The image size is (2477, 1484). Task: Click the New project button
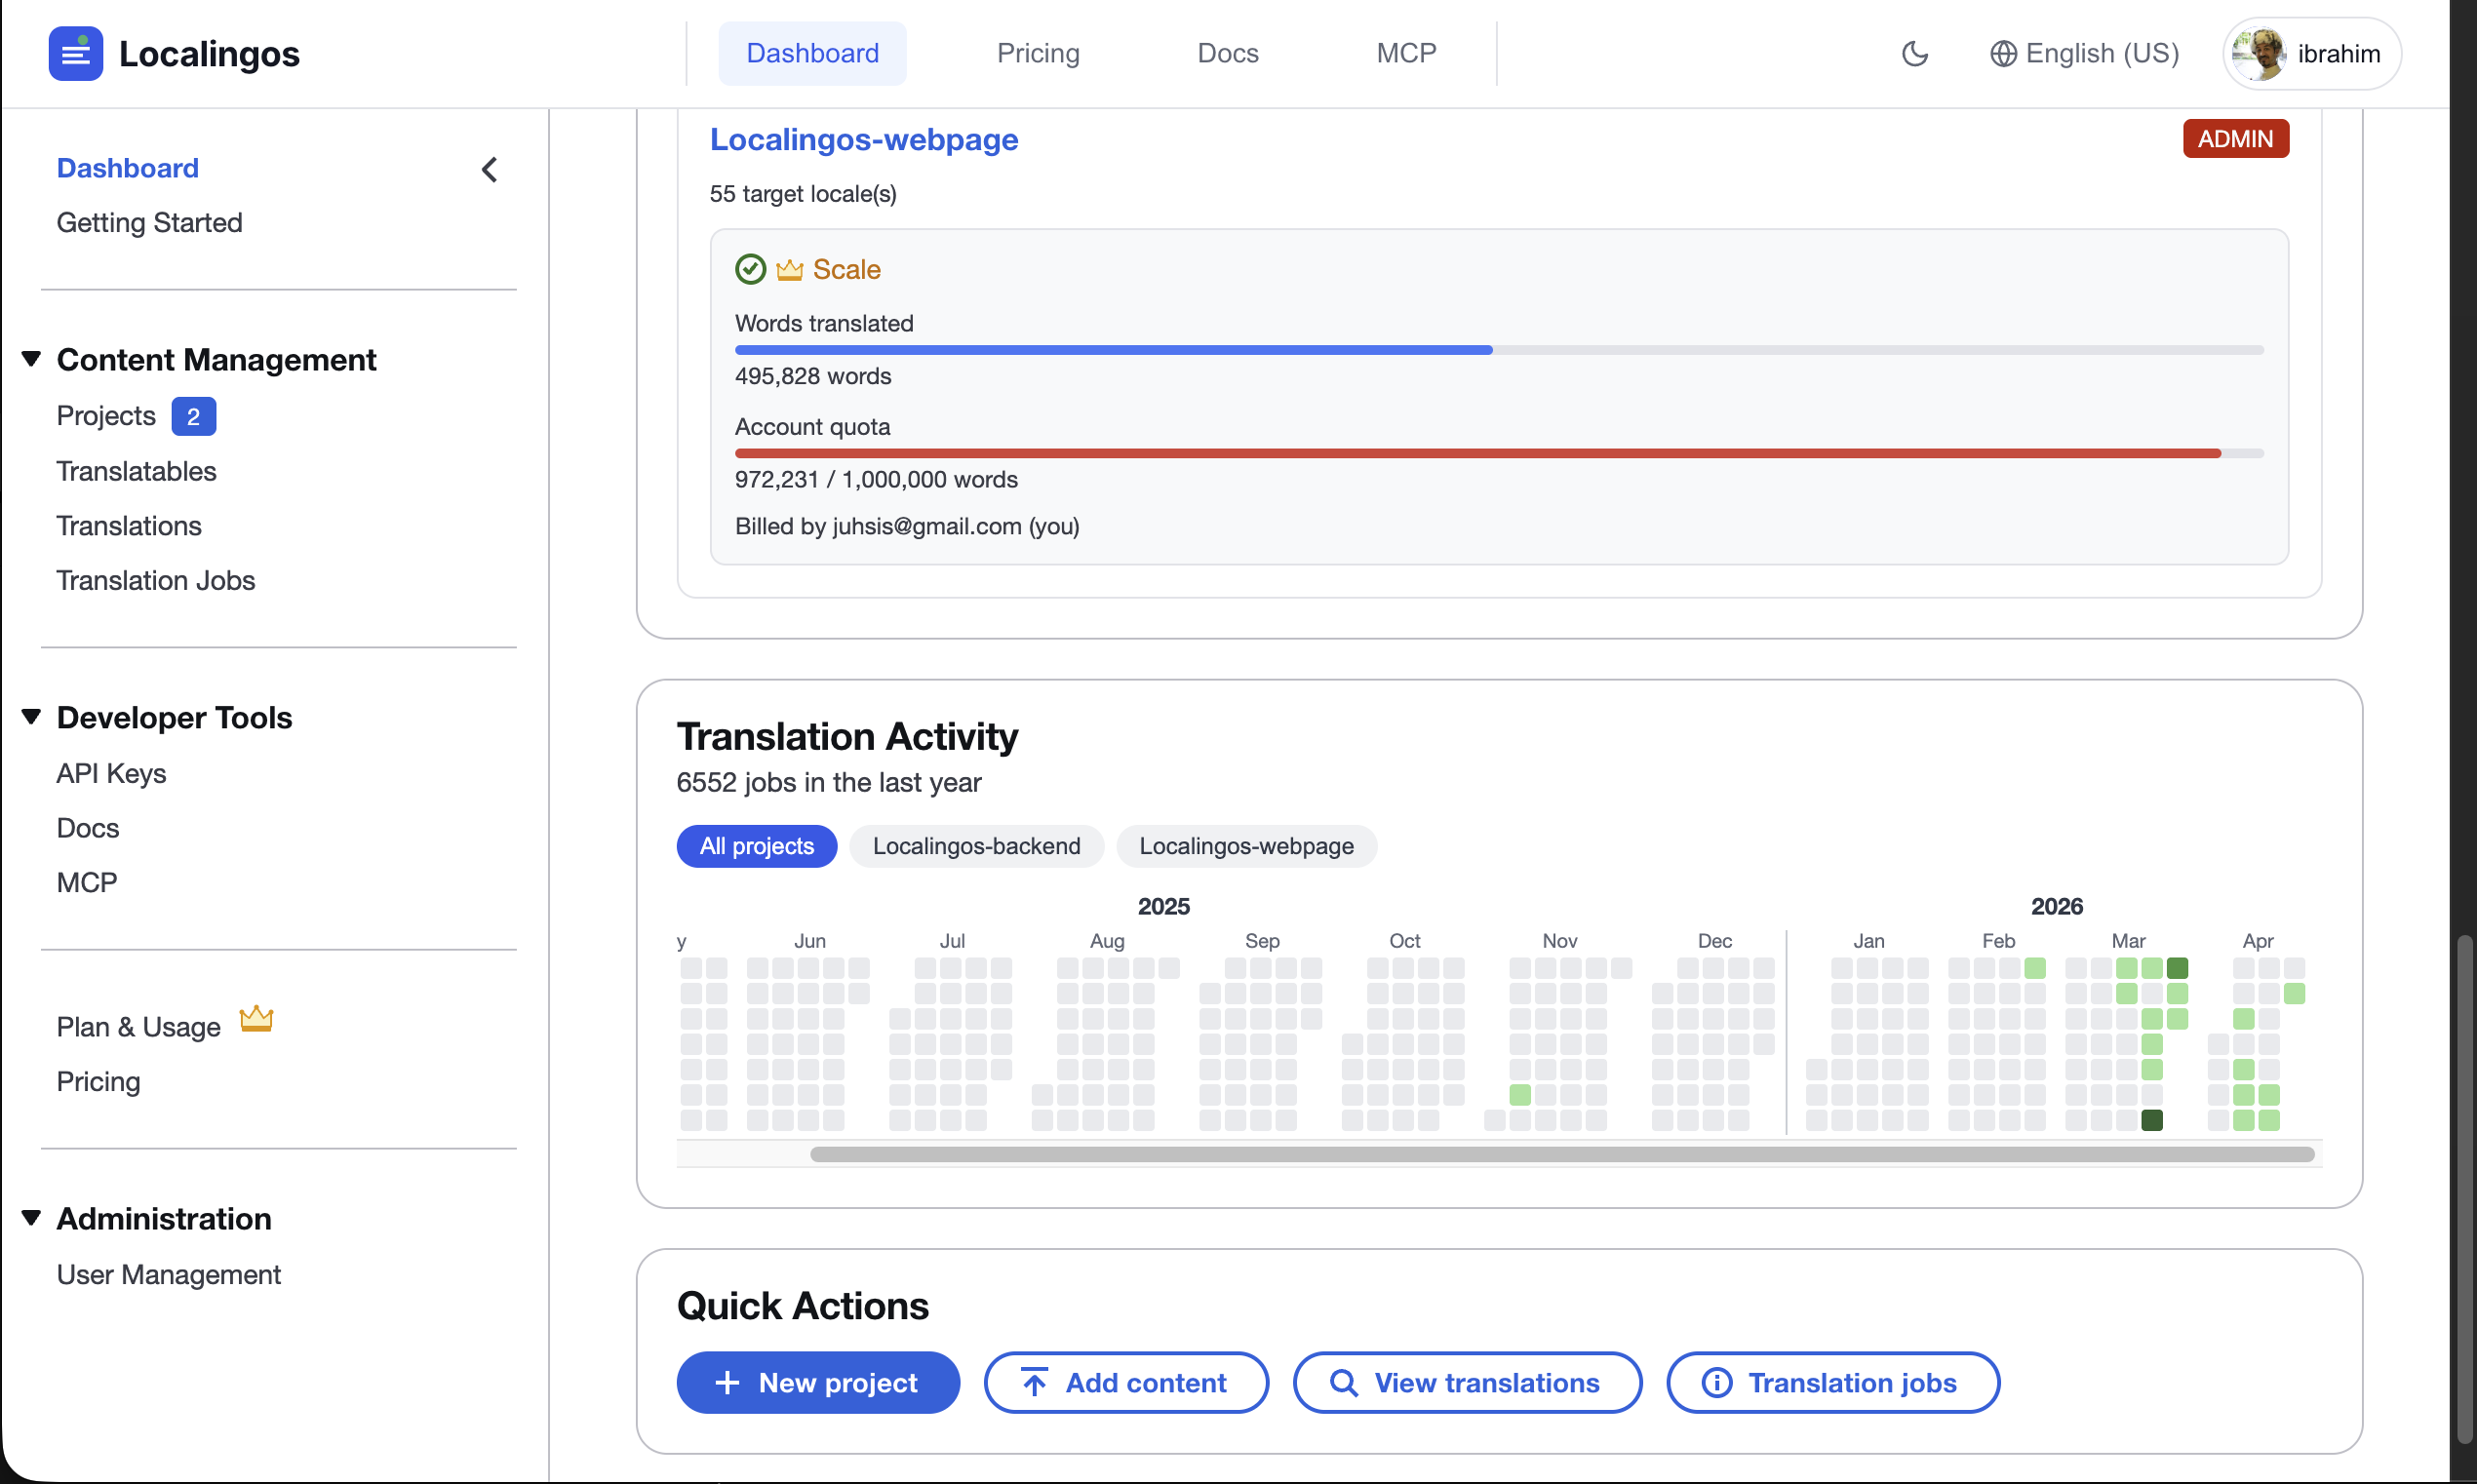click(817, 1382)
